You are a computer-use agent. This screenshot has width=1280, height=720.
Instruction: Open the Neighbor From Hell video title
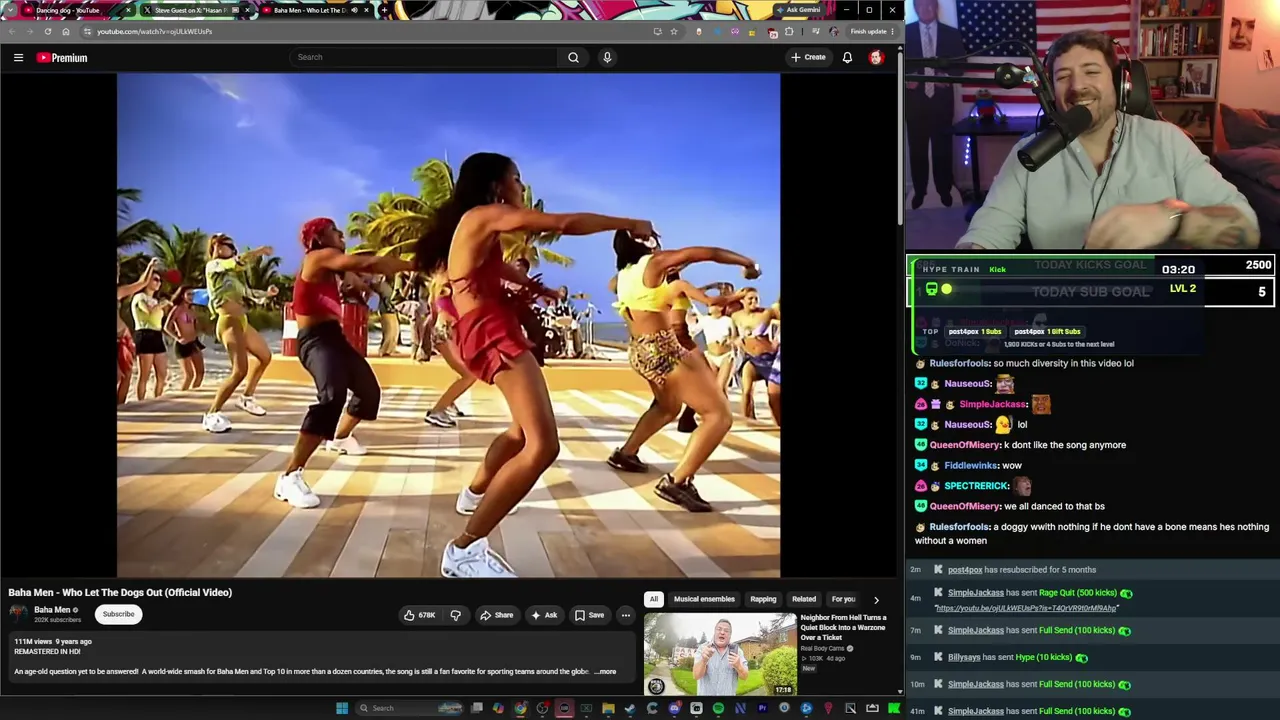pyautogui.click(x=843, y=627)
